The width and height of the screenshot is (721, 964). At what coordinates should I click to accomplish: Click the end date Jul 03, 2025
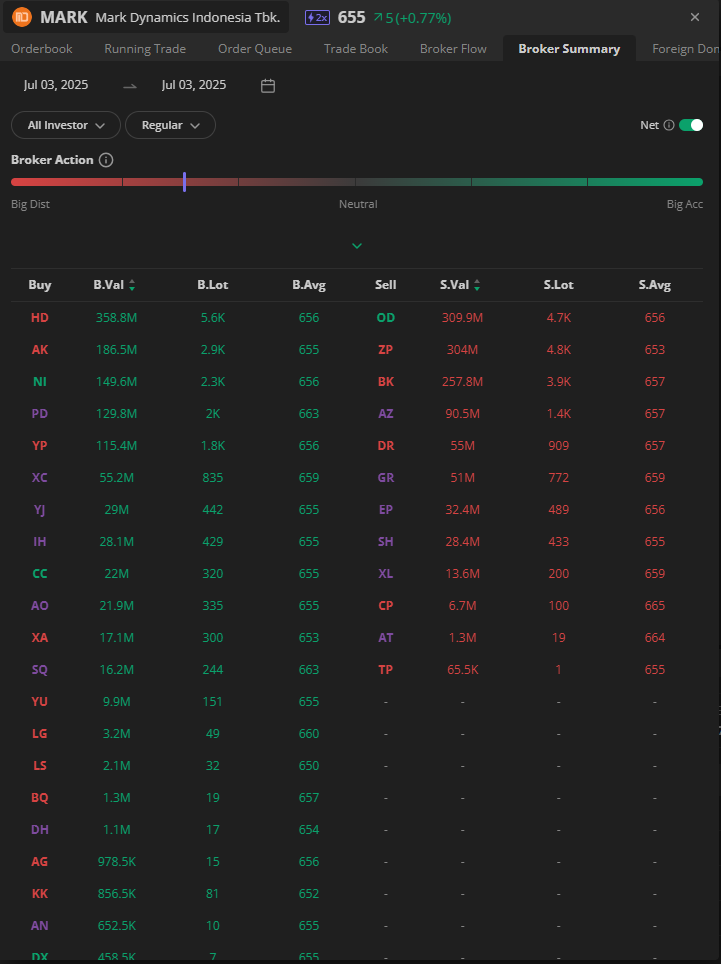[194, 85]
